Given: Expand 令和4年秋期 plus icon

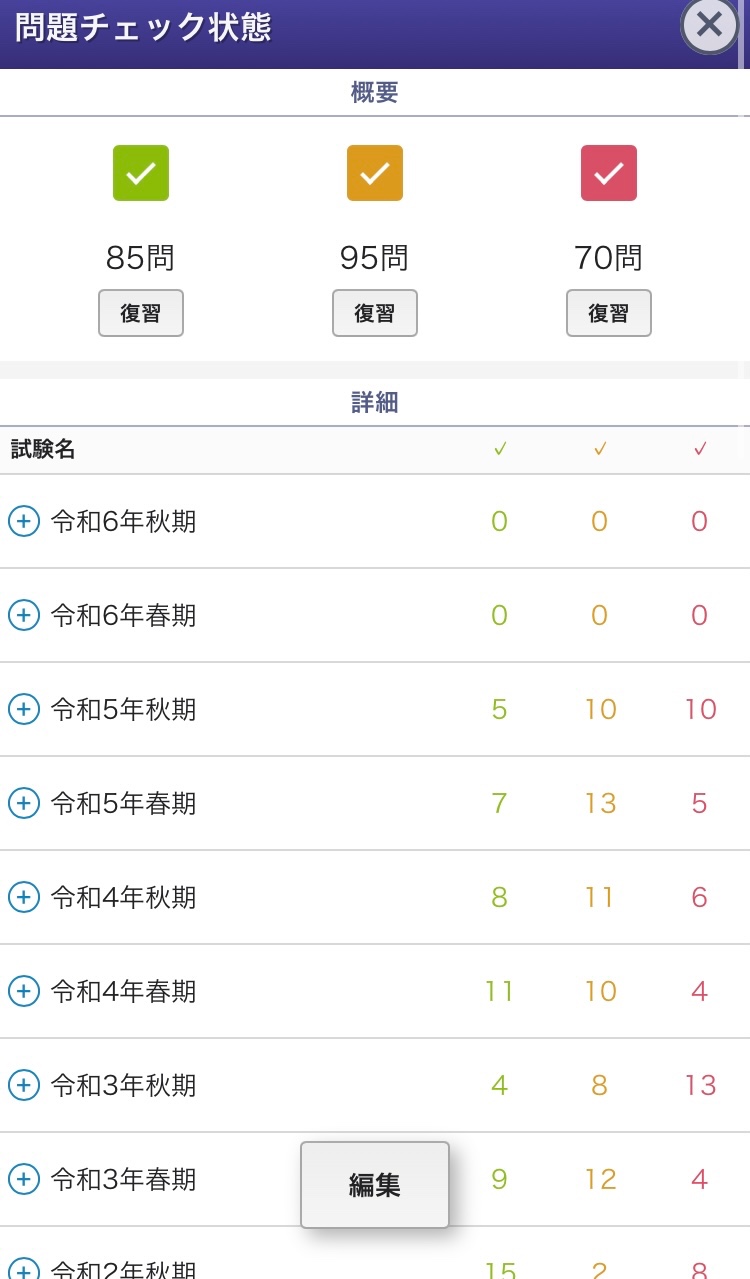Looking at the screenshot, I should pyautogui.click(x=24, y=897).
